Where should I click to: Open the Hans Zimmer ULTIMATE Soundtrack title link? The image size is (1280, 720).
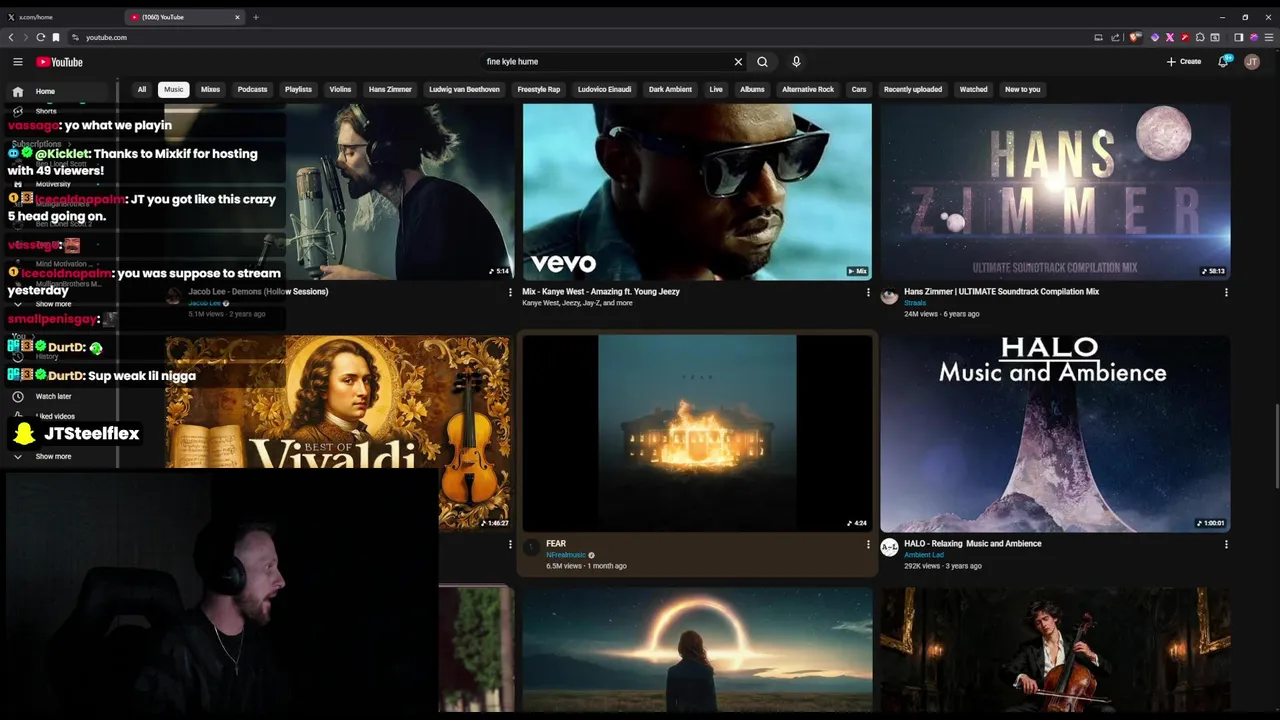[1001, 292]
